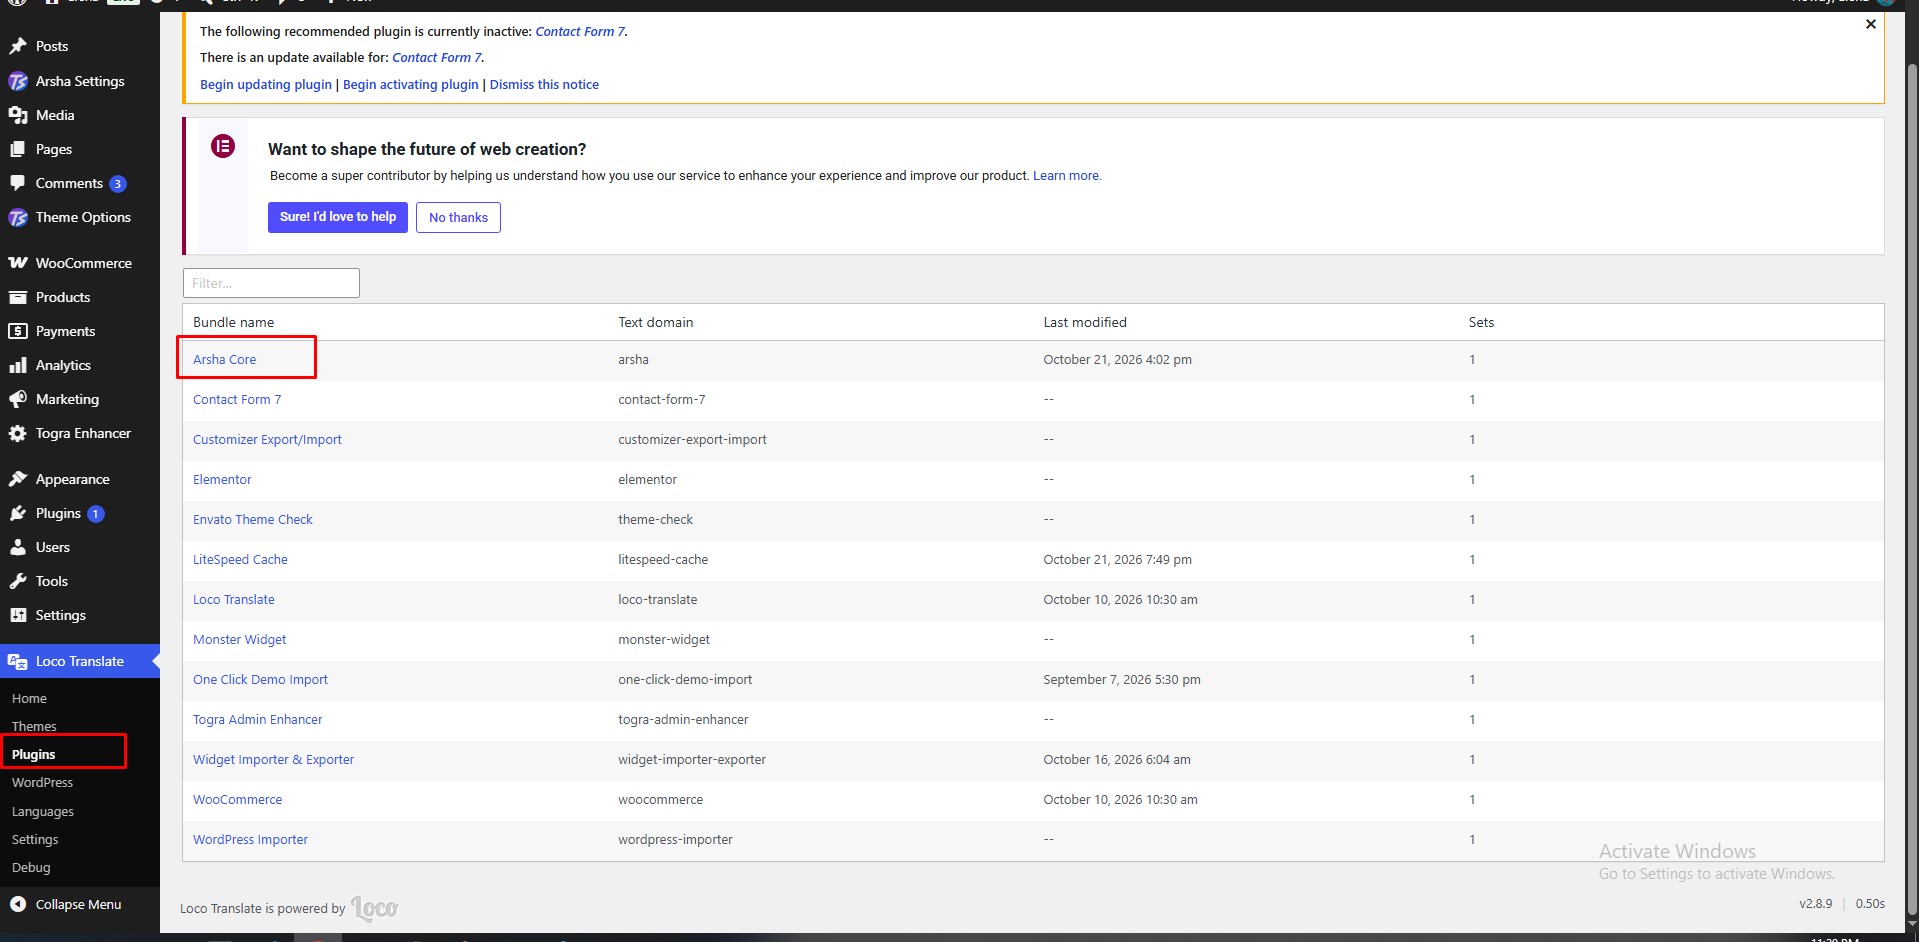Click the Settings sliders icon in main sidebar

point(18,615)
